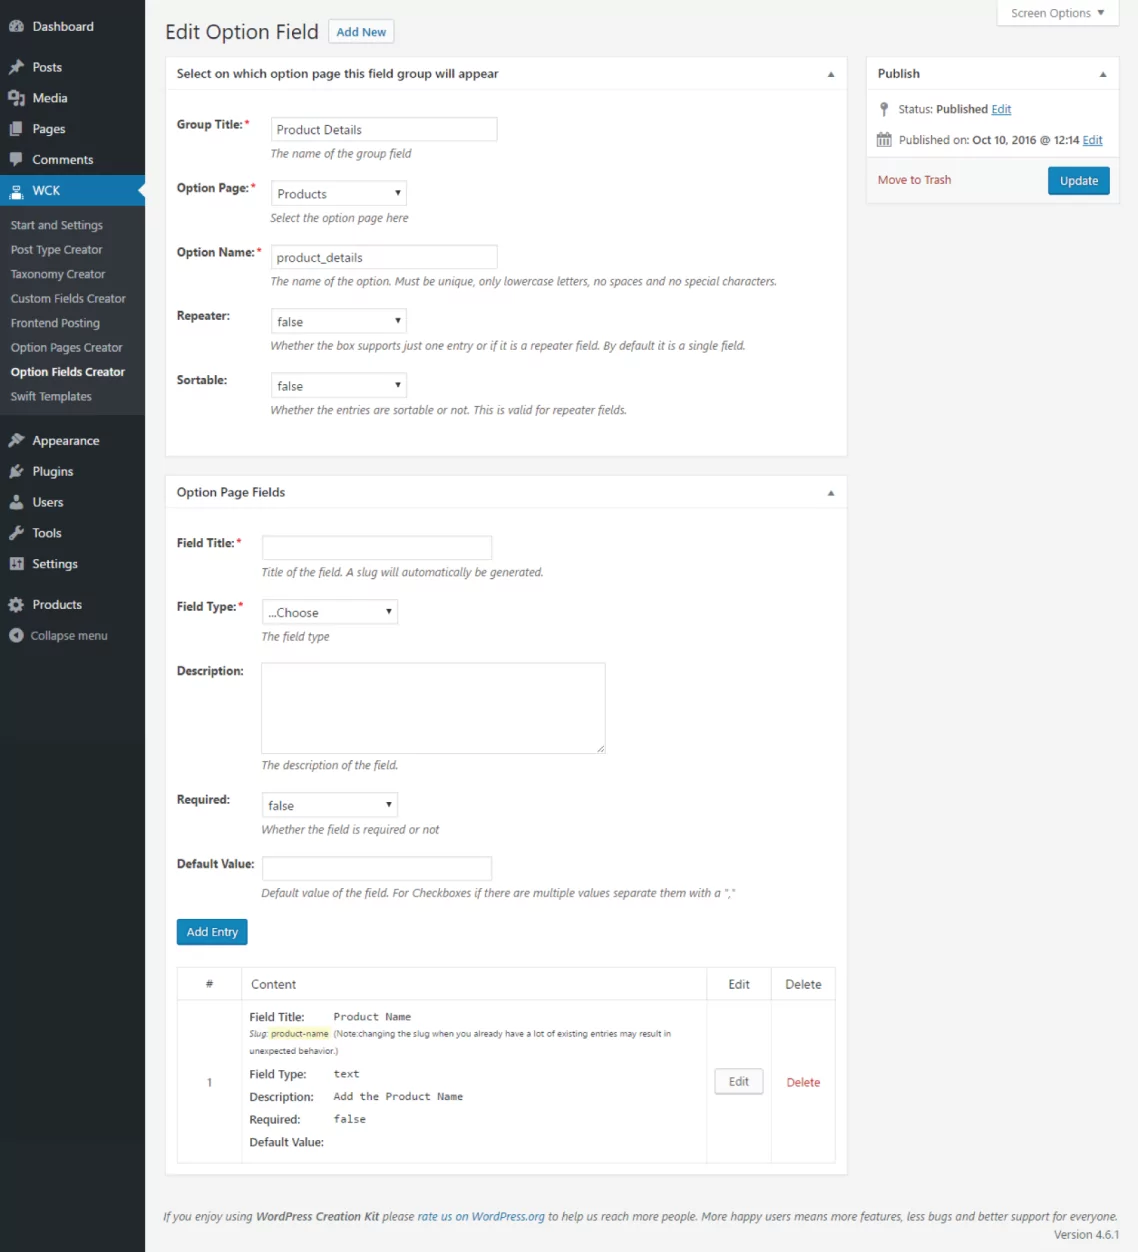The height and width of the screenshot is (1252, 1138).
Task: Open the Option Page dropdown
Action: tap(338, 194)
